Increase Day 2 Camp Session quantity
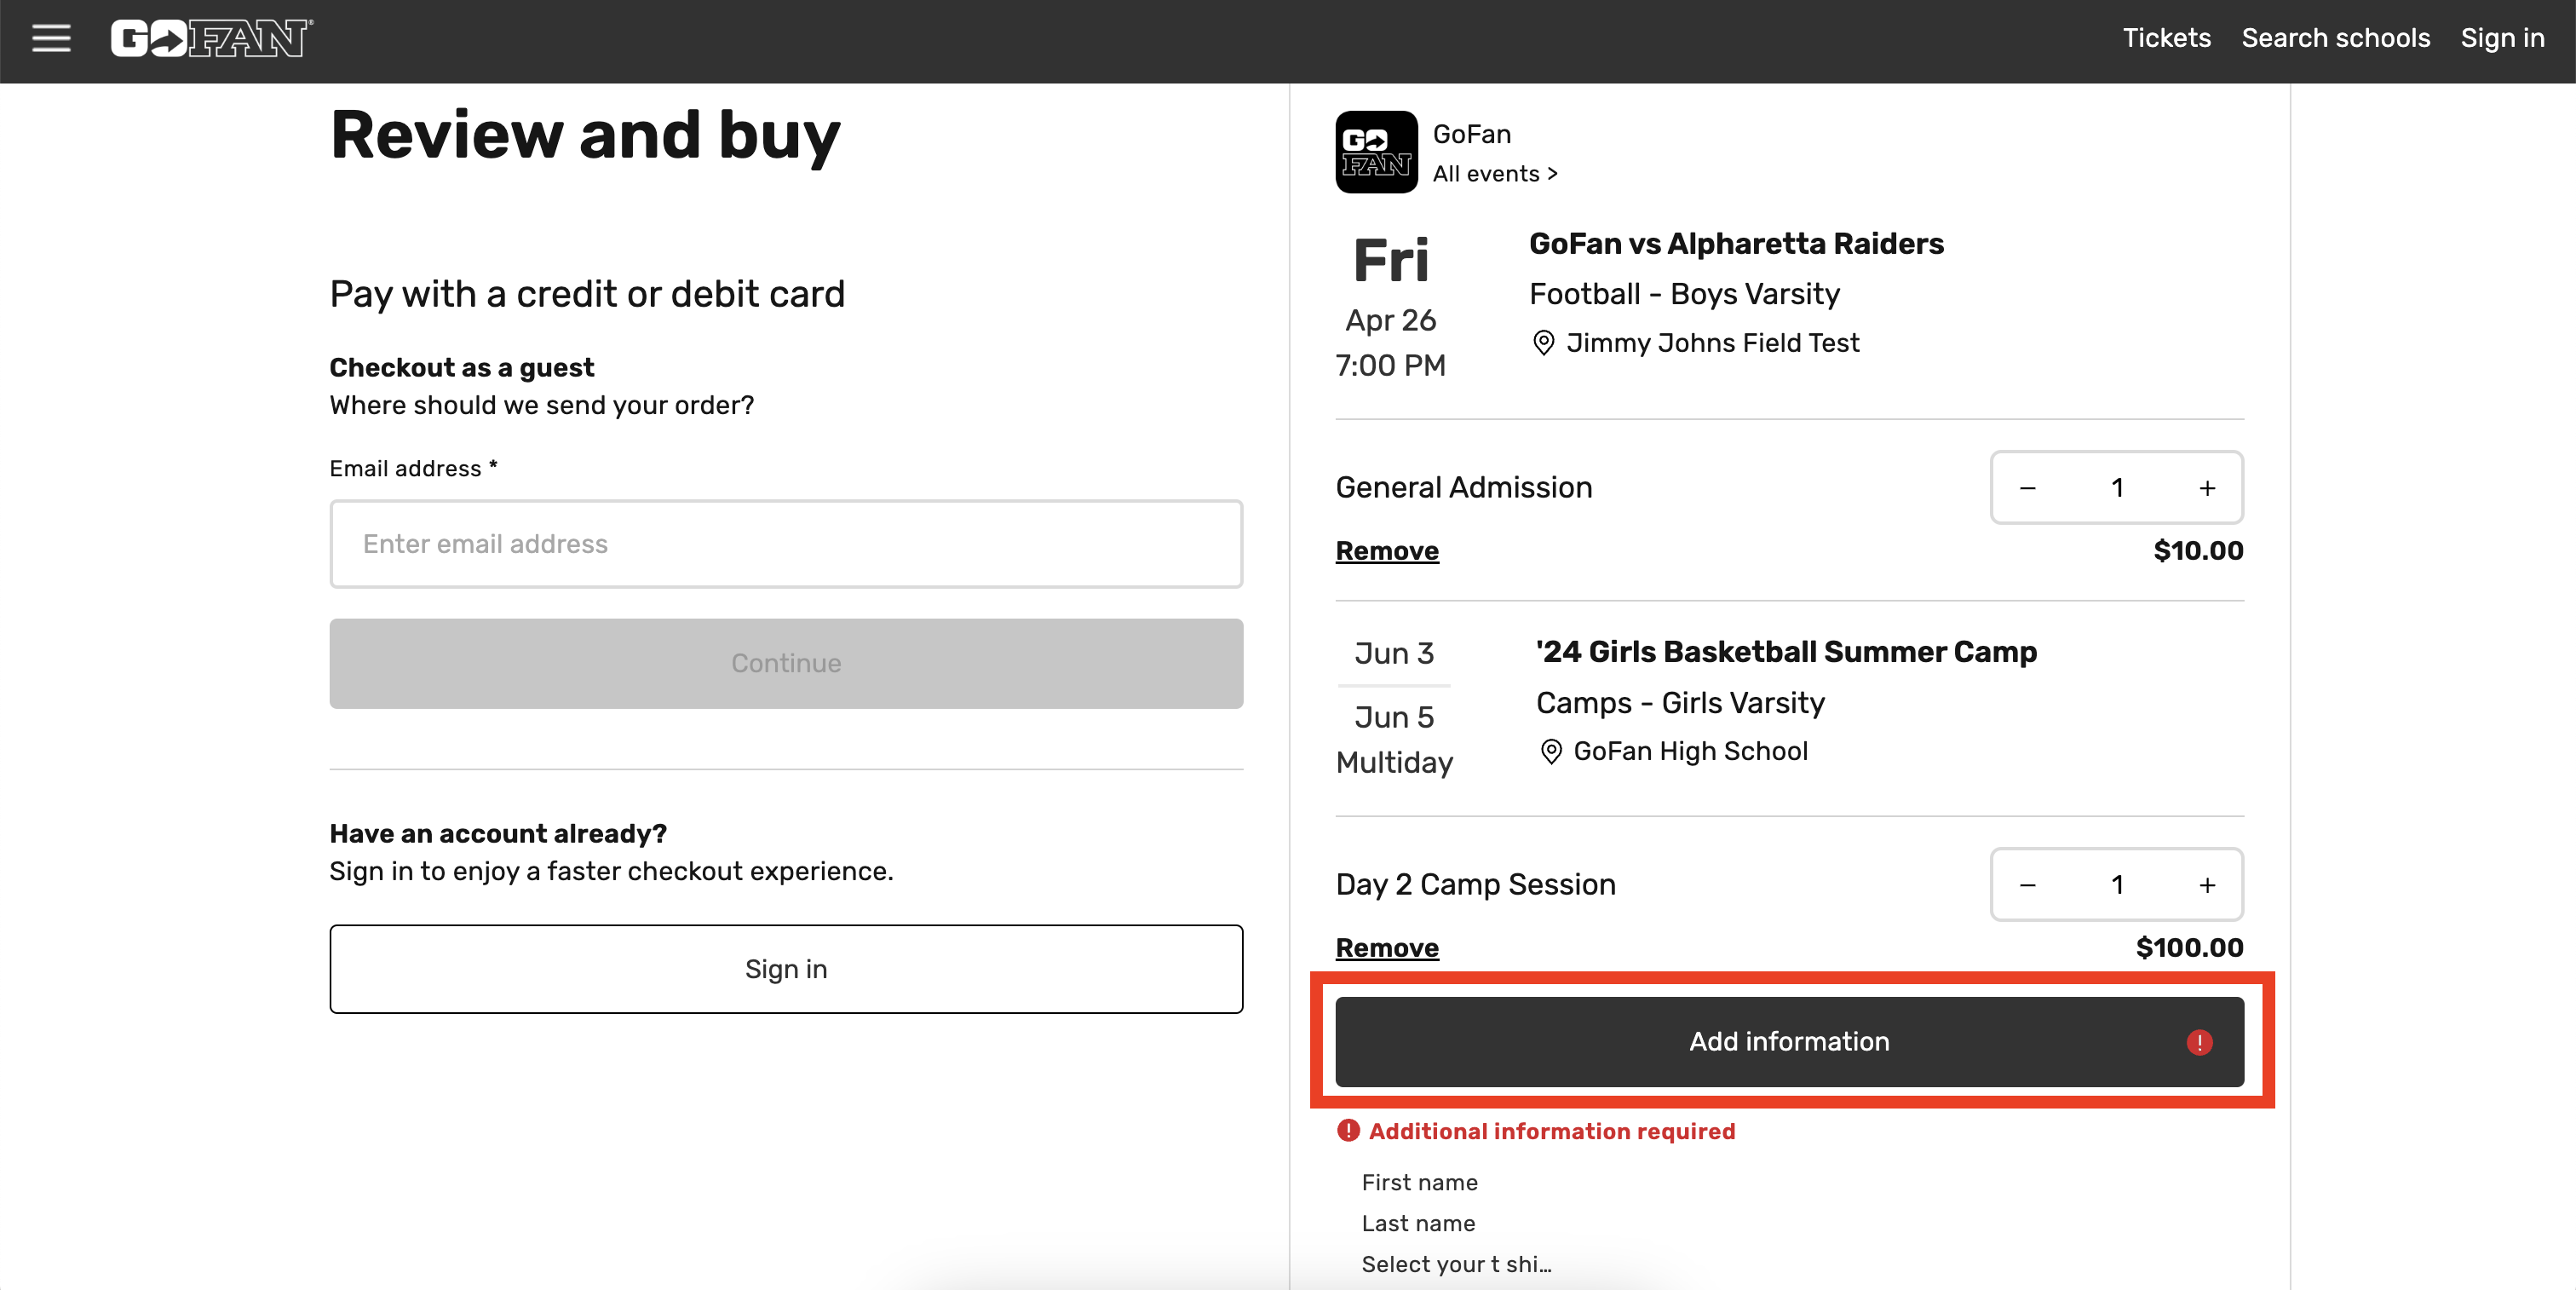 (2207, 885)
